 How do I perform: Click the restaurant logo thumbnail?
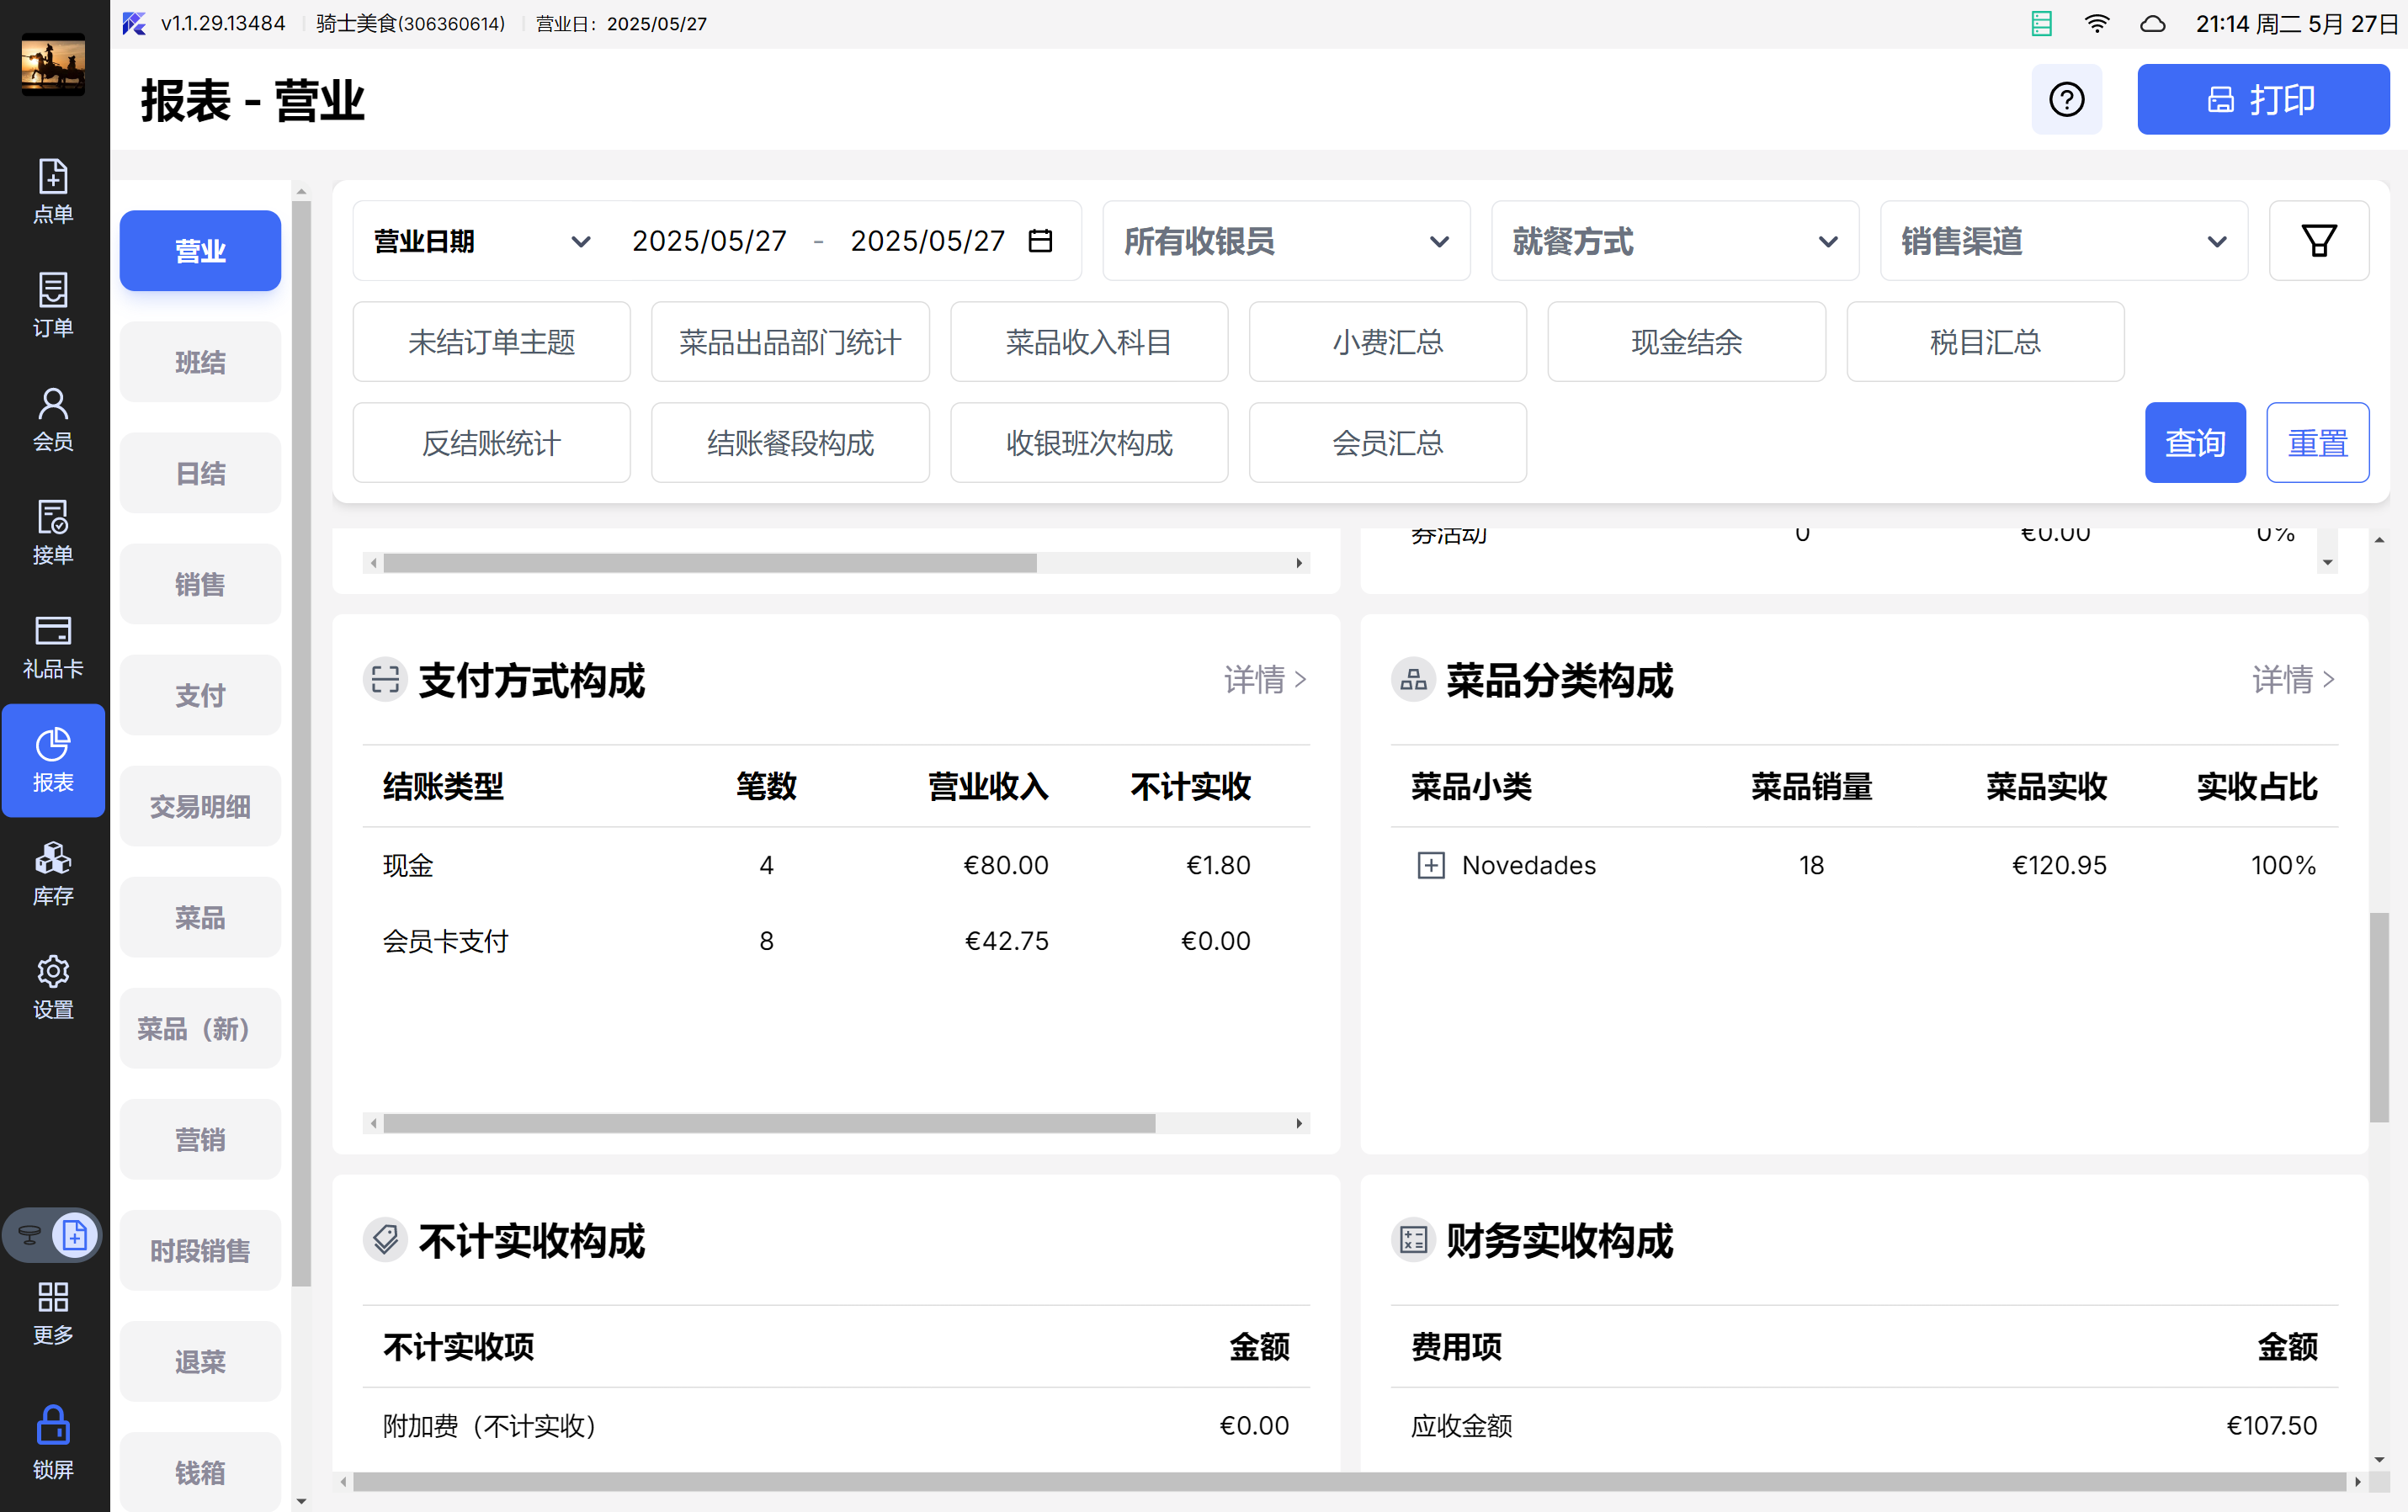pos(53,66)
